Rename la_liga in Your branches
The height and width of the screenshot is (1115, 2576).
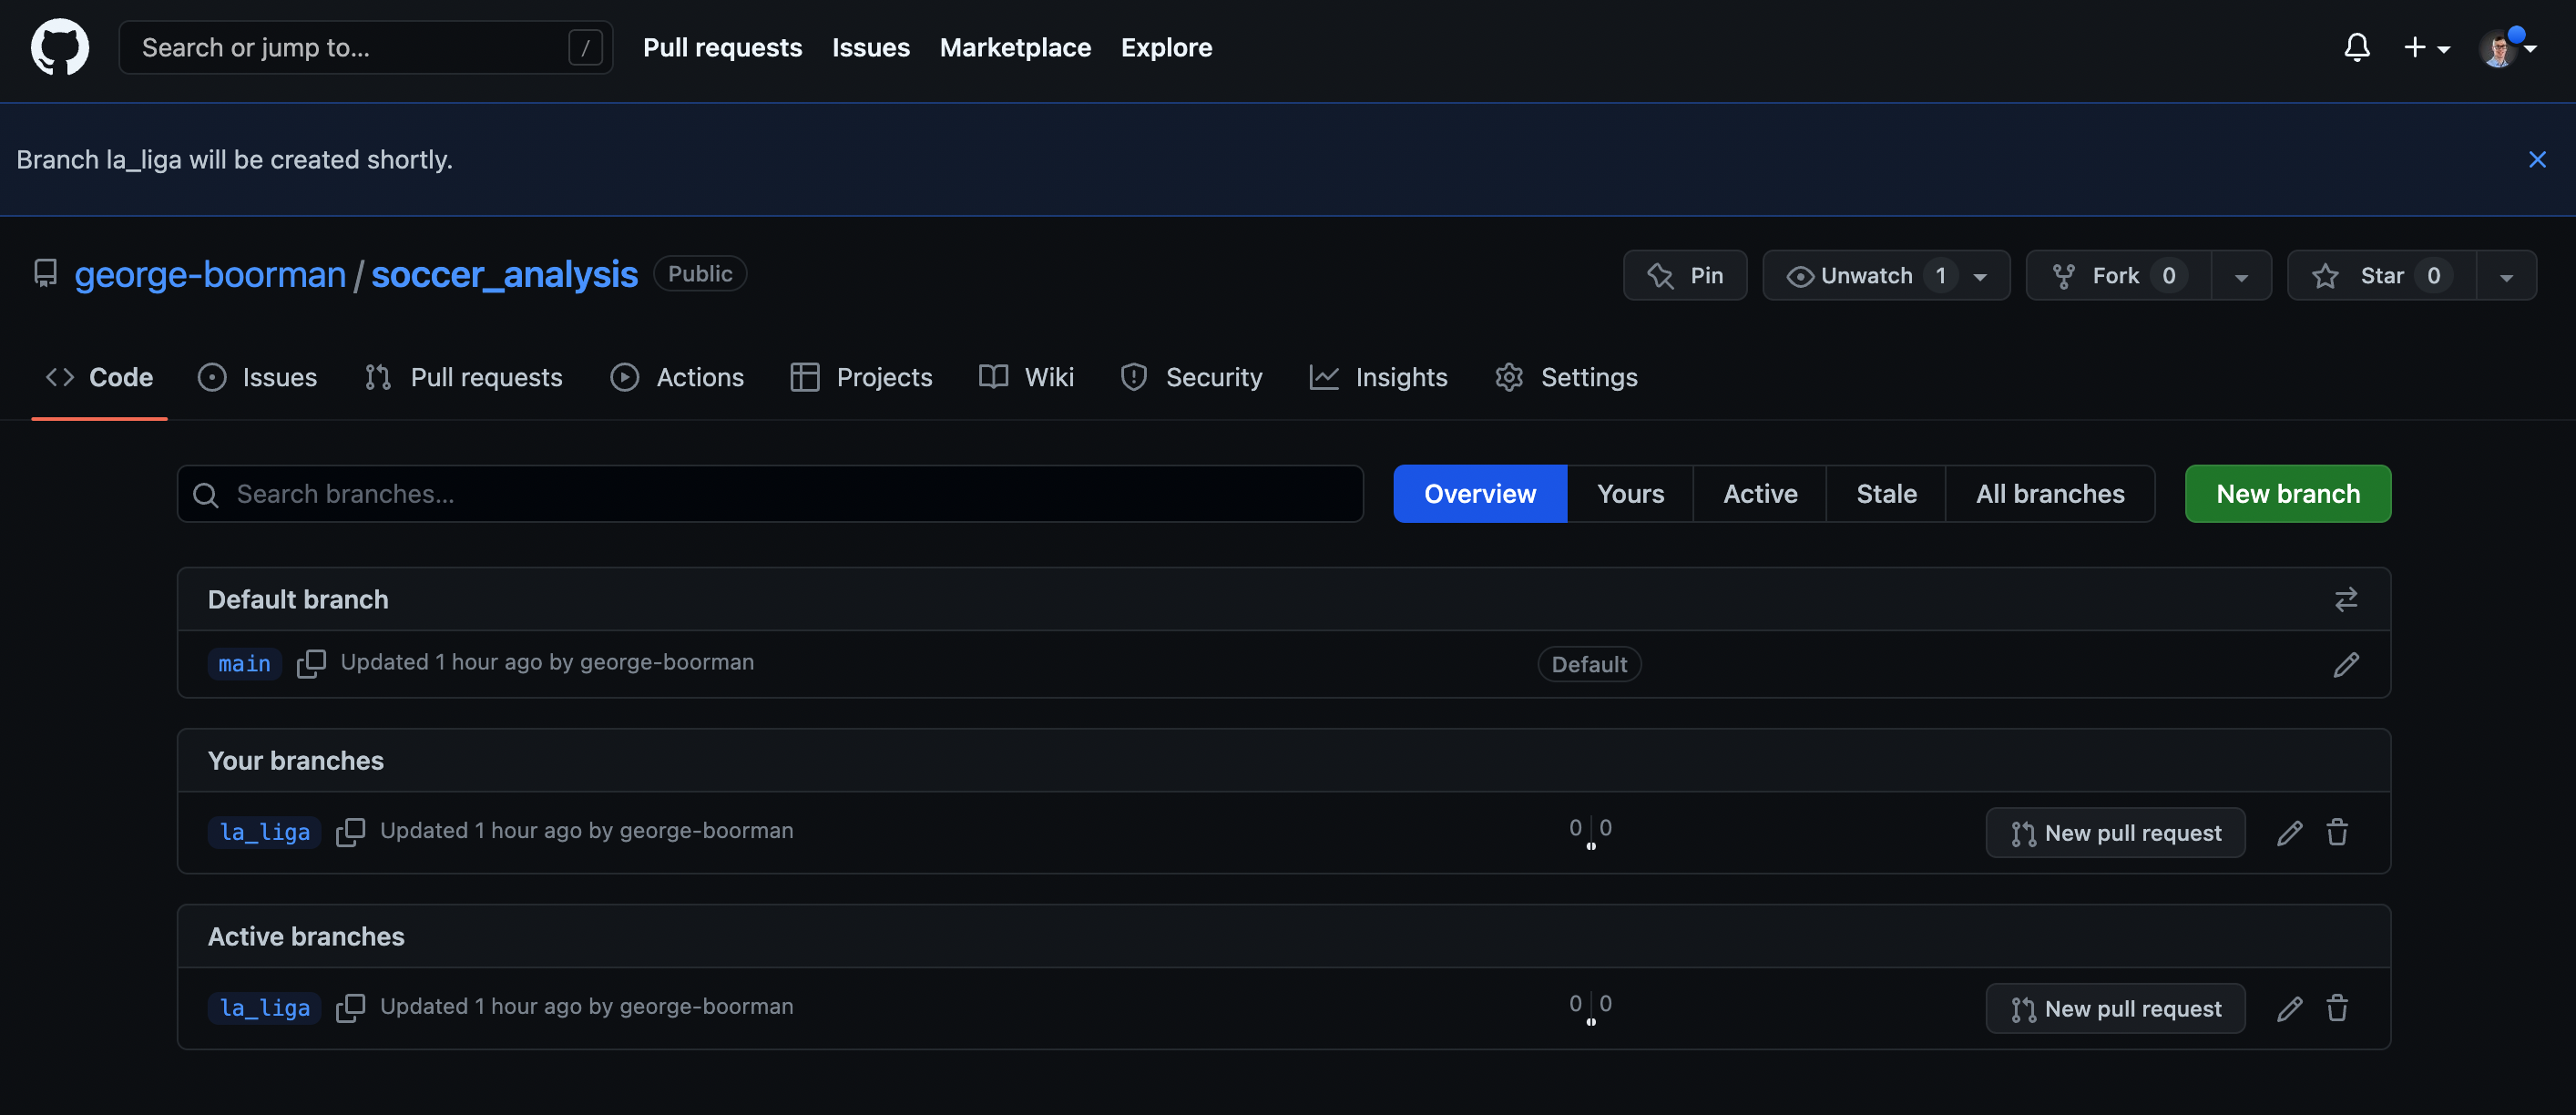(x=2290, y=833)
